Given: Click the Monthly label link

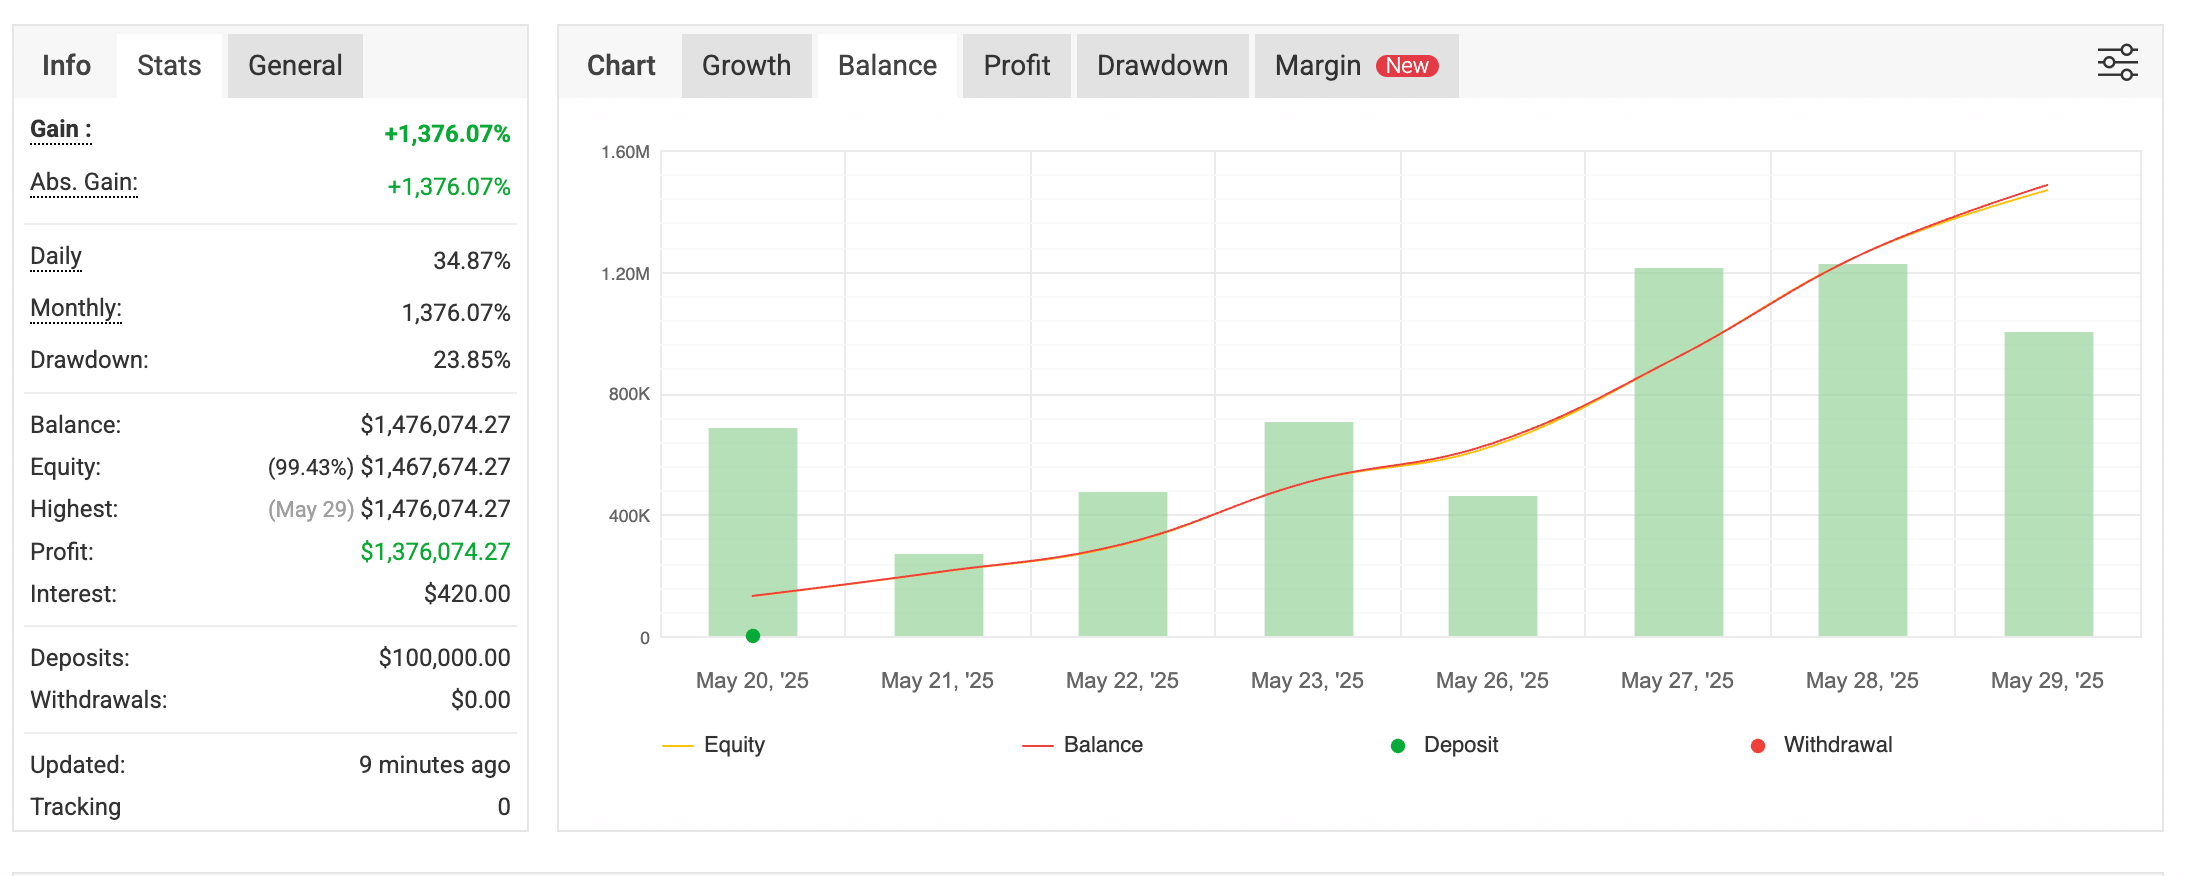Looking at the screenshot, I should coord(76,308).
